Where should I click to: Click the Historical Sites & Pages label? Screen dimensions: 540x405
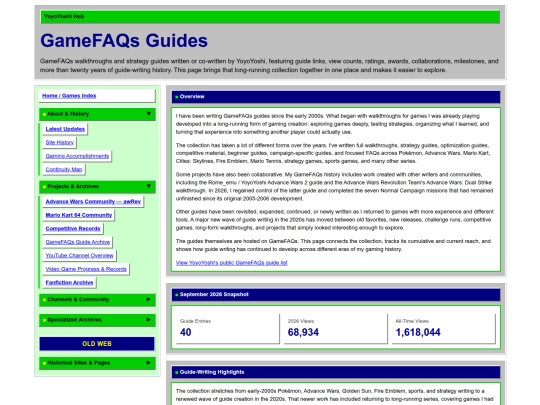(79, 363)
